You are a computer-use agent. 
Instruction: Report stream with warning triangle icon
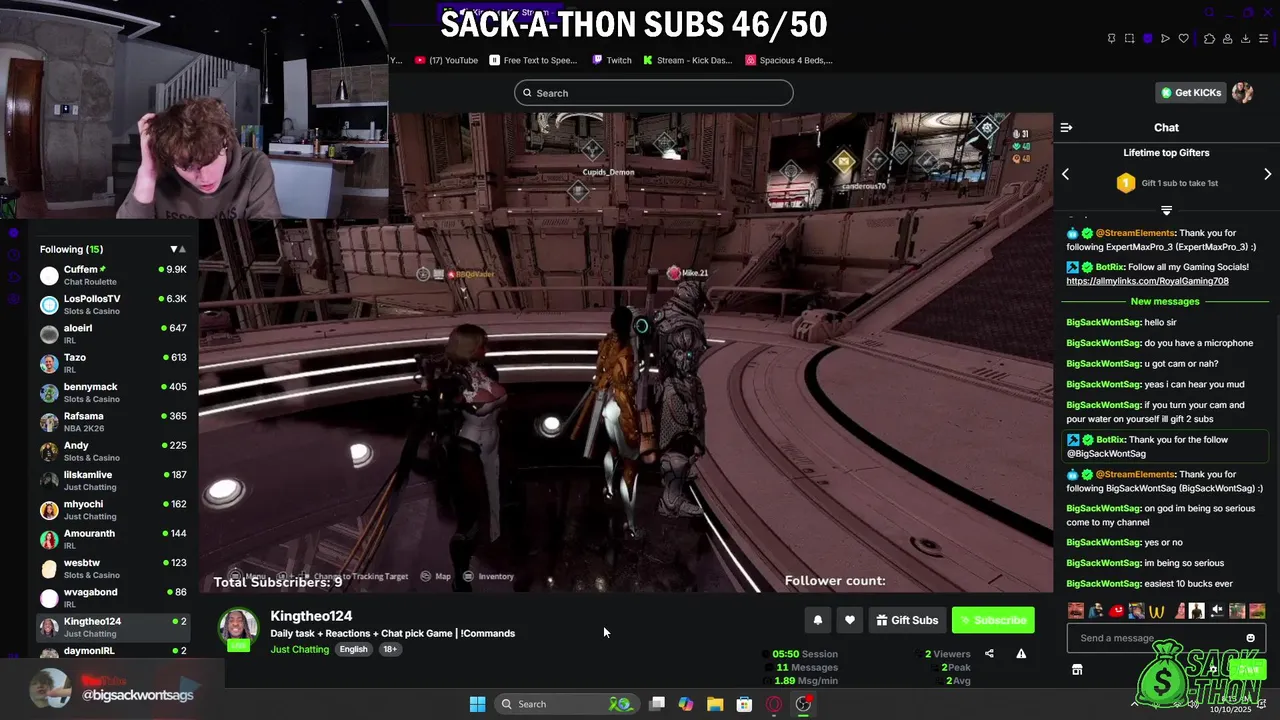coord(1021,654)
